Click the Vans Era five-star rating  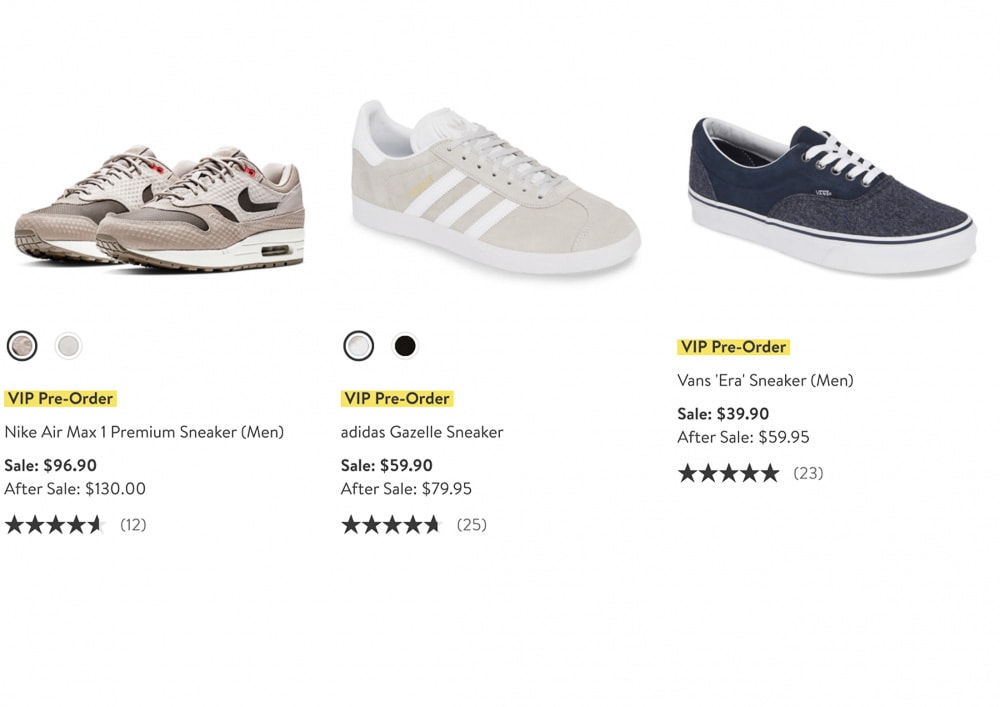[x=728, y=474]
